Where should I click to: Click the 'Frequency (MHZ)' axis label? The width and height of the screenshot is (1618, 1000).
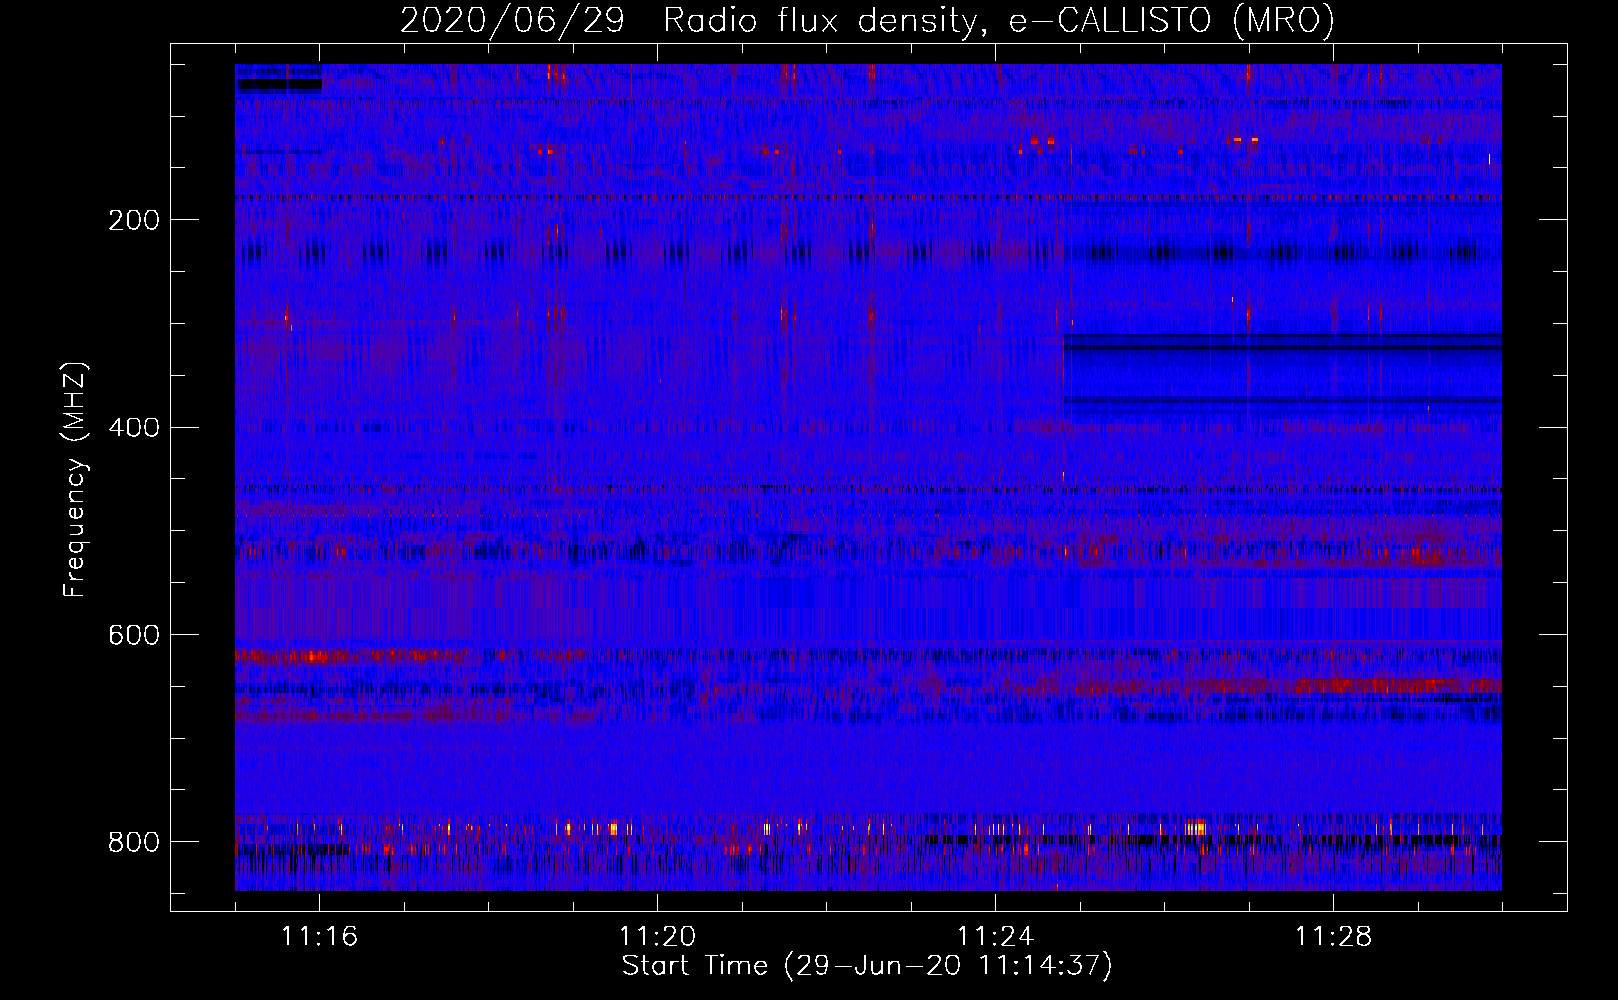75,480
